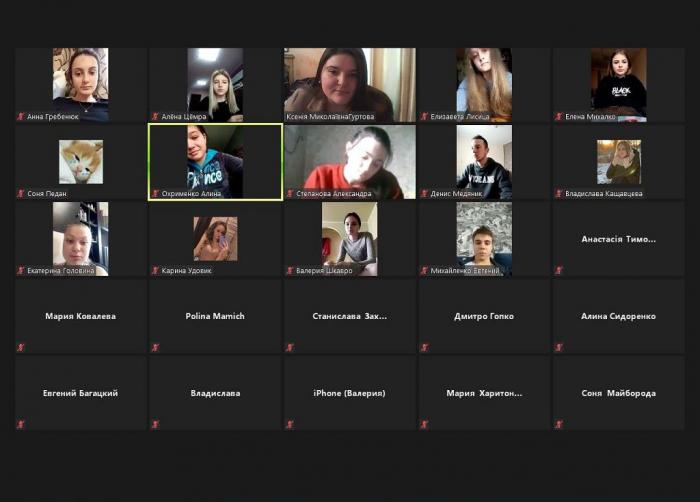Click muted mic icon beside Владислава Кащавцева
Image resolution: width=700 pixels, height=502 pixels.
[558, 193]
